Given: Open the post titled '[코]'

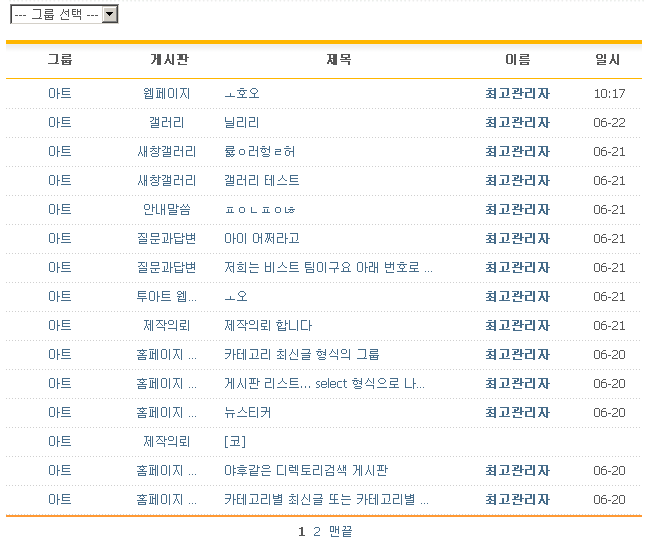Looking at the screenshot, I should 235,441.
